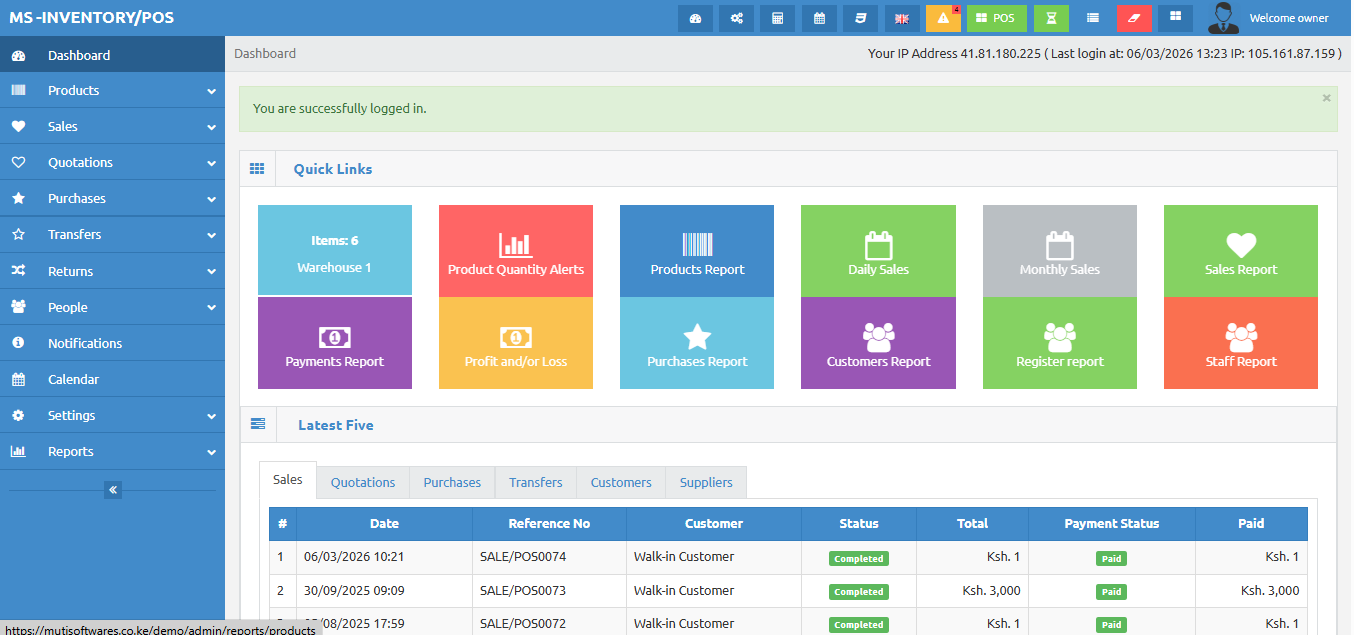Go to Dashboard in the sidebar

pyautogui.click(x=112, y=55)
